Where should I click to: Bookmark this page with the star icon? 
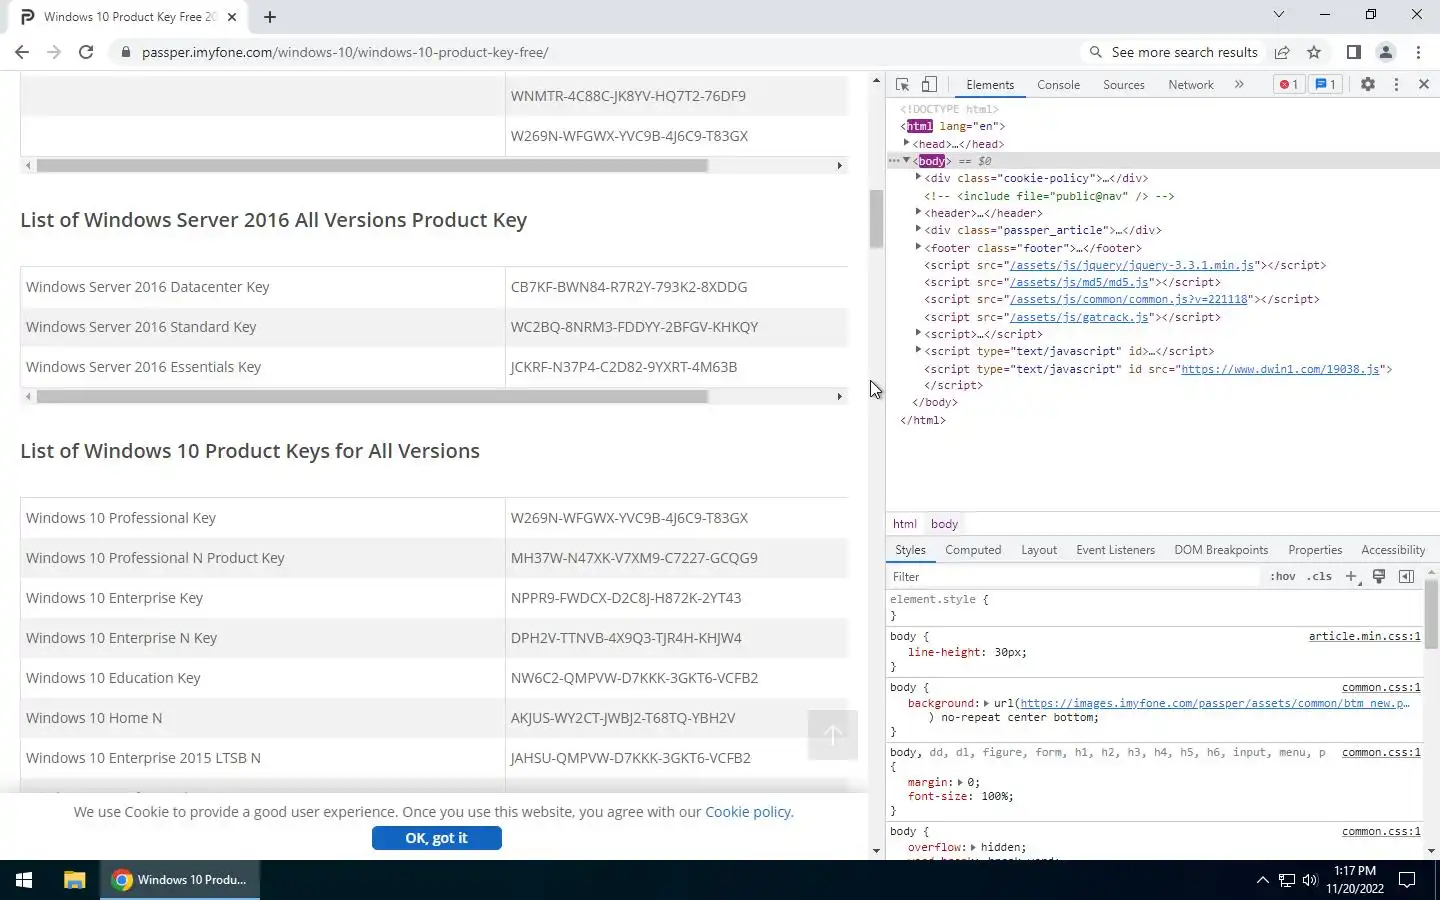coord(1314,52)
